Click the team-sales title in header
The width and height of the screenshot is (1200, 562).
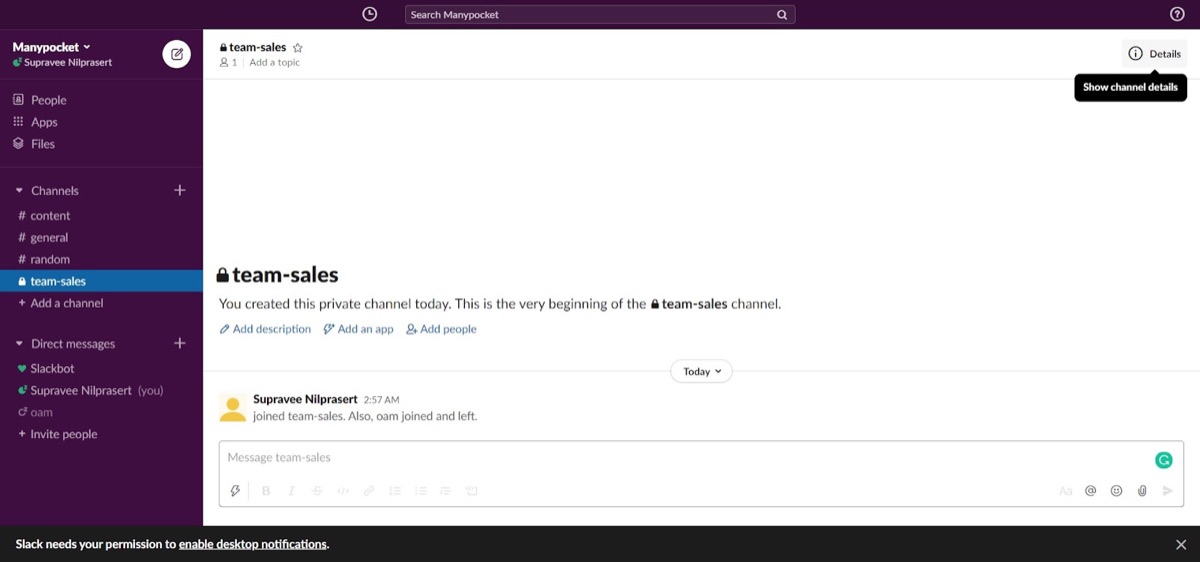point(257,47)
